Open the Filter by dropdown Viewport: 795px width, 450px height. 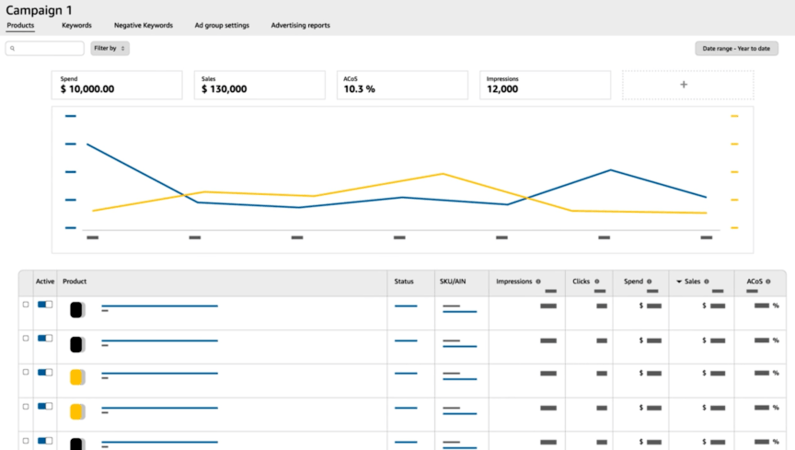click(x=110, y=48)
